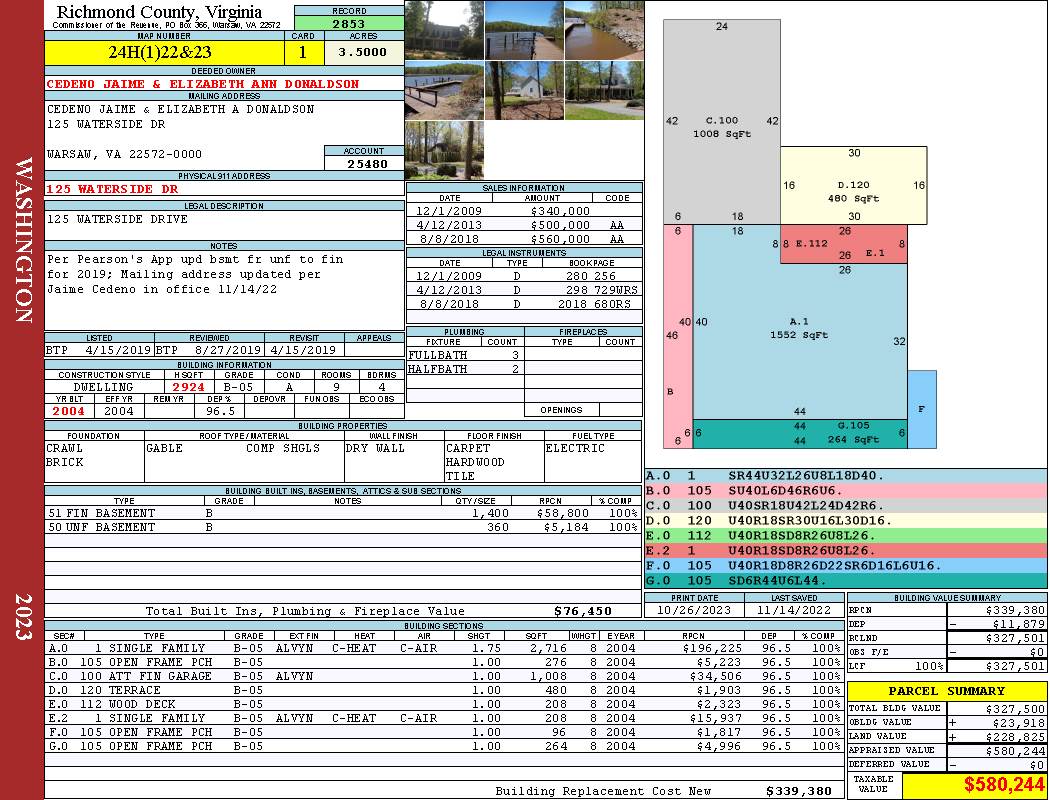Select the teal G.105 porch area

point(800,433)
